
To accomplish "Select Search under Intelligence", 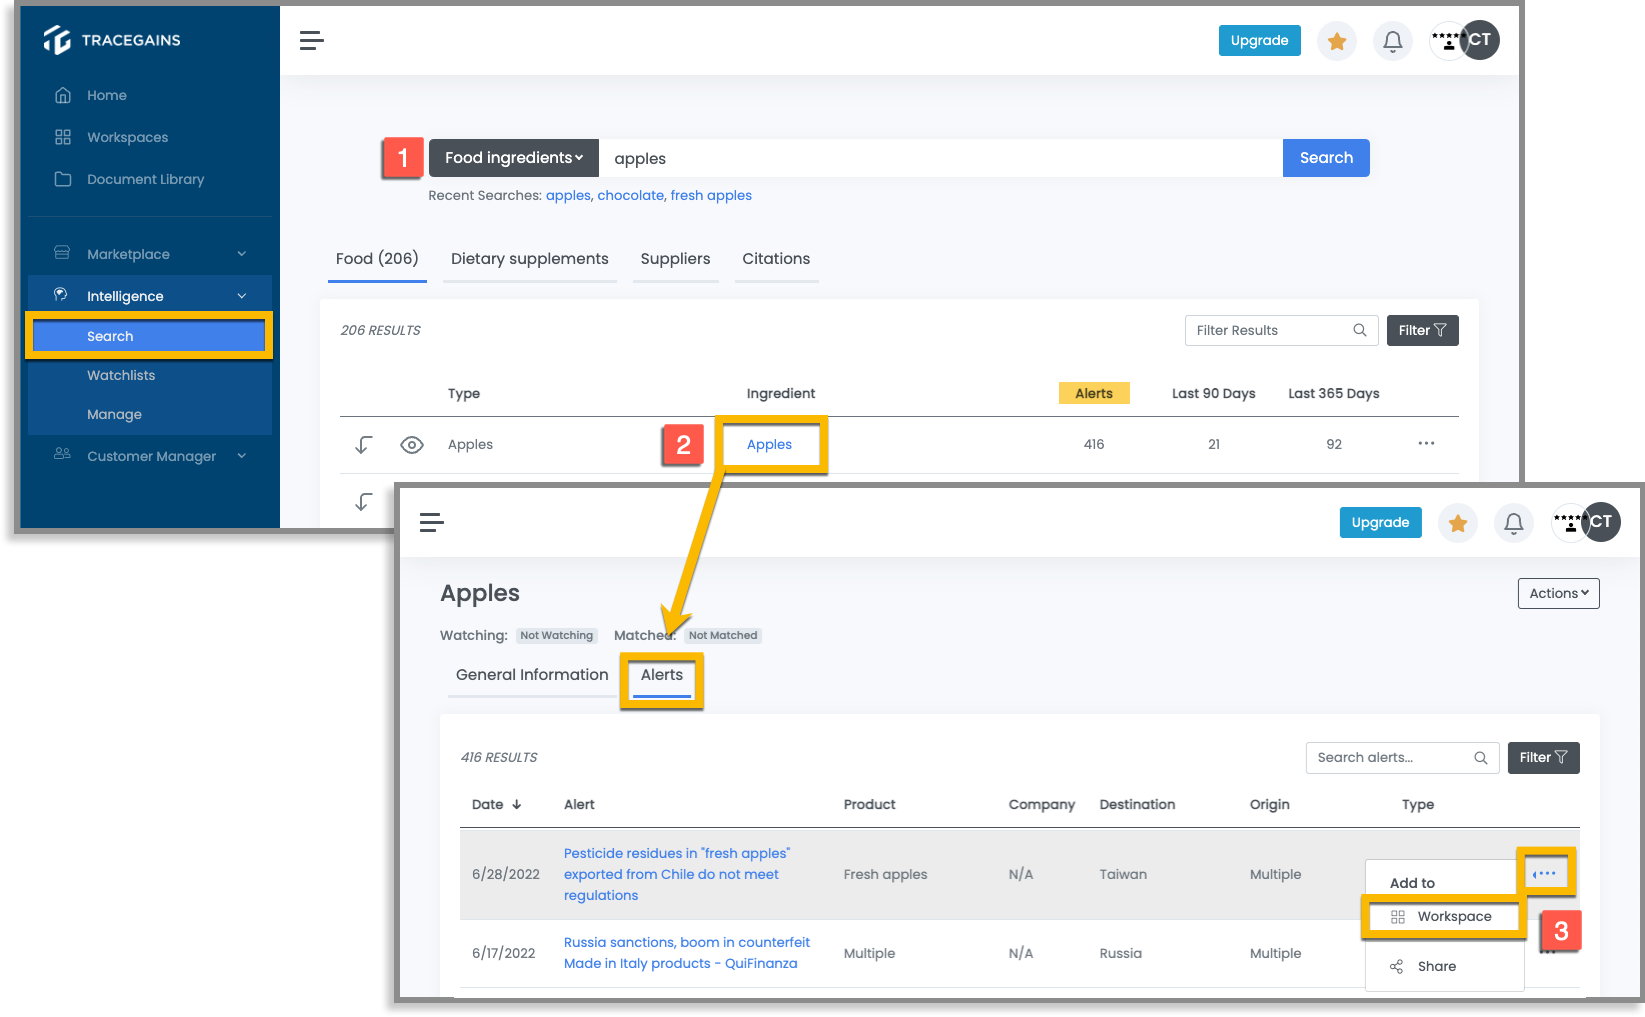I will coord(149,336).
